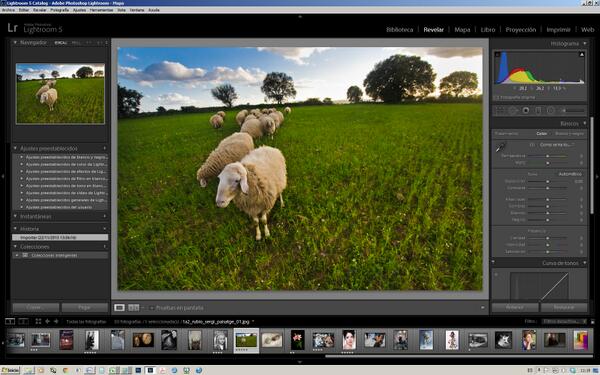This screenshot has width=600, height=375.
Task: Collapse the Curva de tonos panel
Action: click(585, 263)
